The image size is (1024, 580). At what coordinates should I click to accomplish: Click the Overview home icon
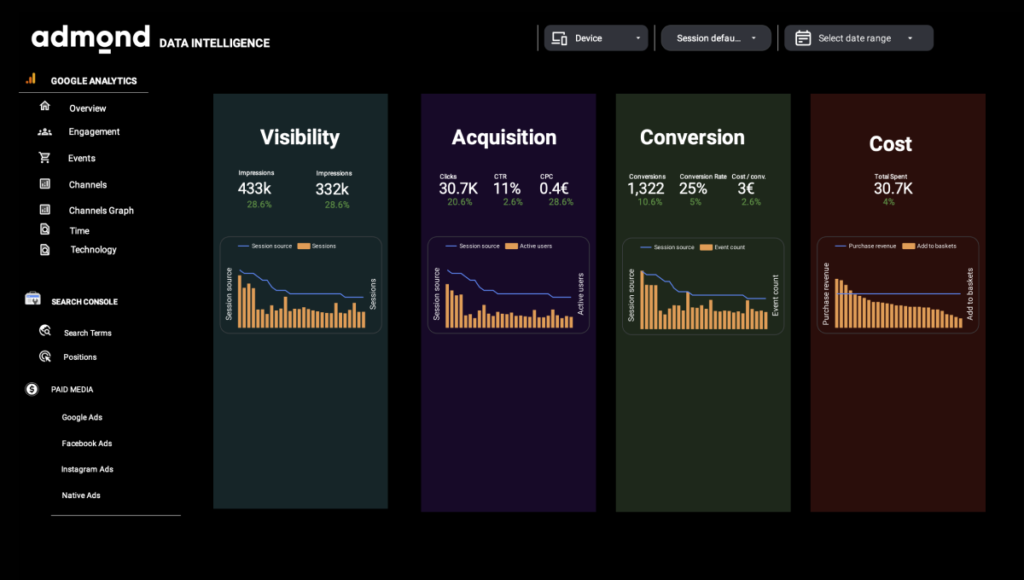pyautogui.click(x=44, y=106)
